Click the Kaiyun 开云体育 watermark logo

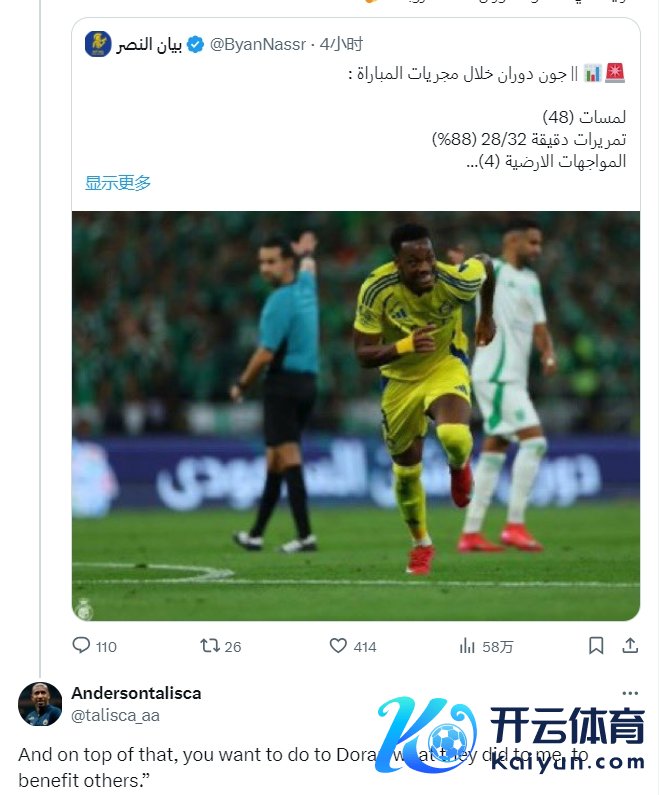(512, 733)
